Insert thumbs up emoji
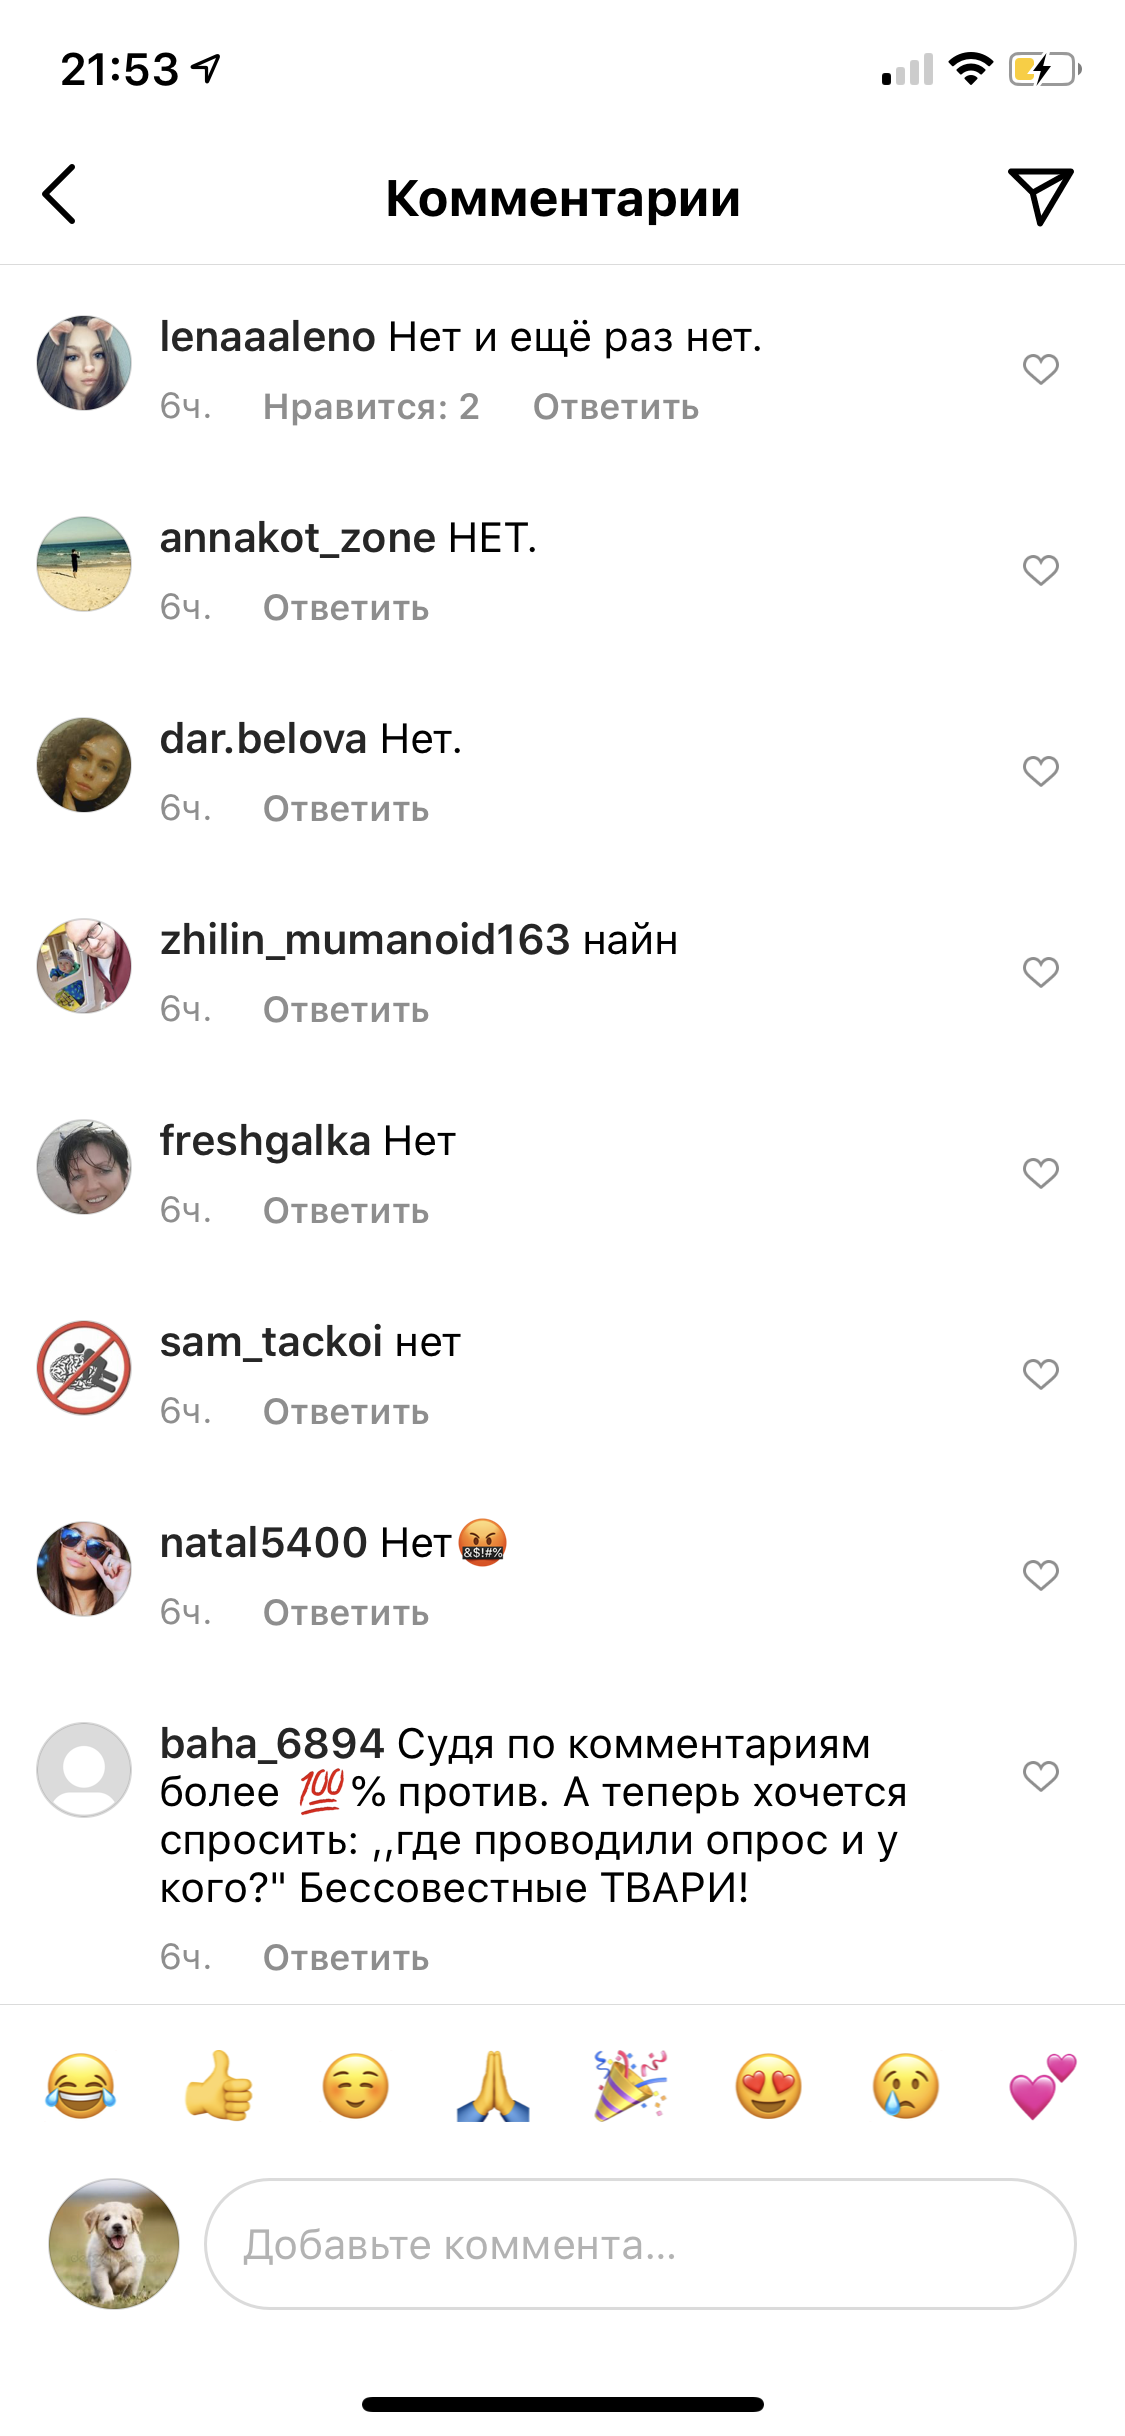 [218, 2087]
